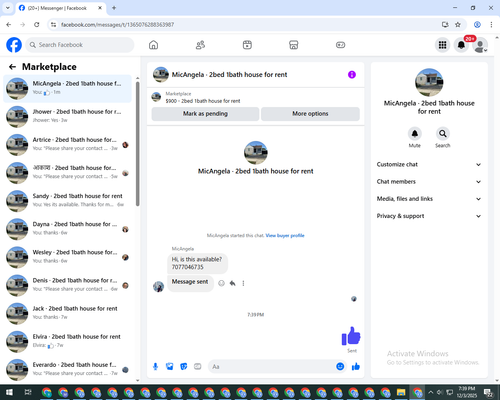The height and width of the screenshot is (400, 500).
Task: Click the browser address bar URL
Action: [x=117, y=25]
